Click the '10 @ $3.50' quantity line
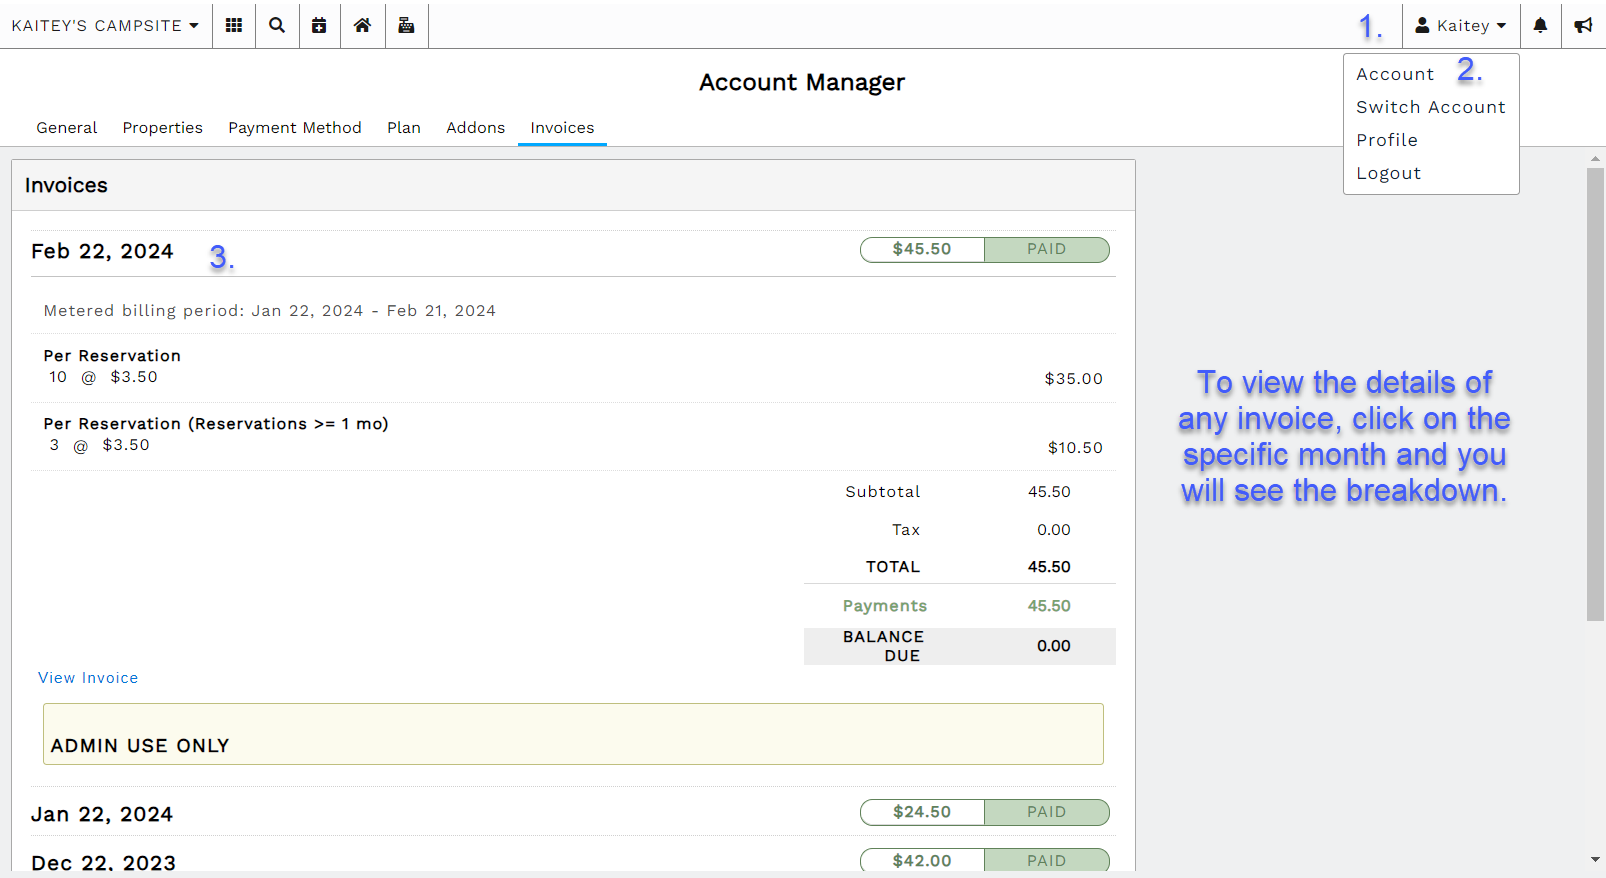This screenshot has height=878, width=1606. (x=103, y=377)
